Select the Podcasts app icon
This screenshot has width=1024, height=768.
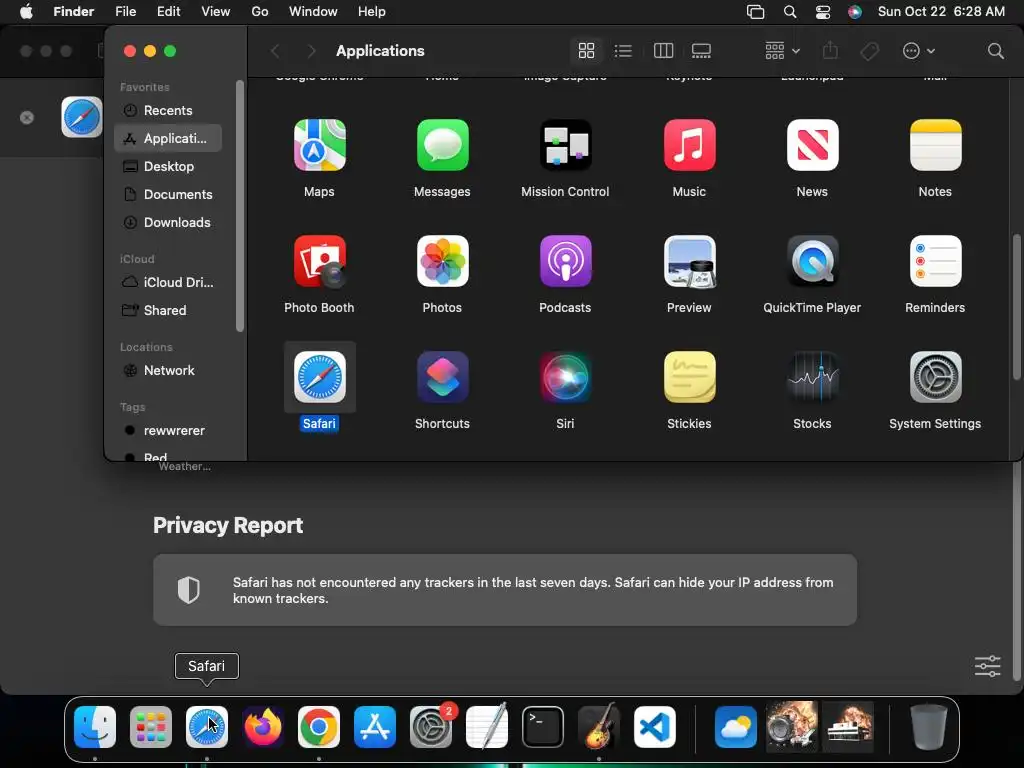point(566,261)
